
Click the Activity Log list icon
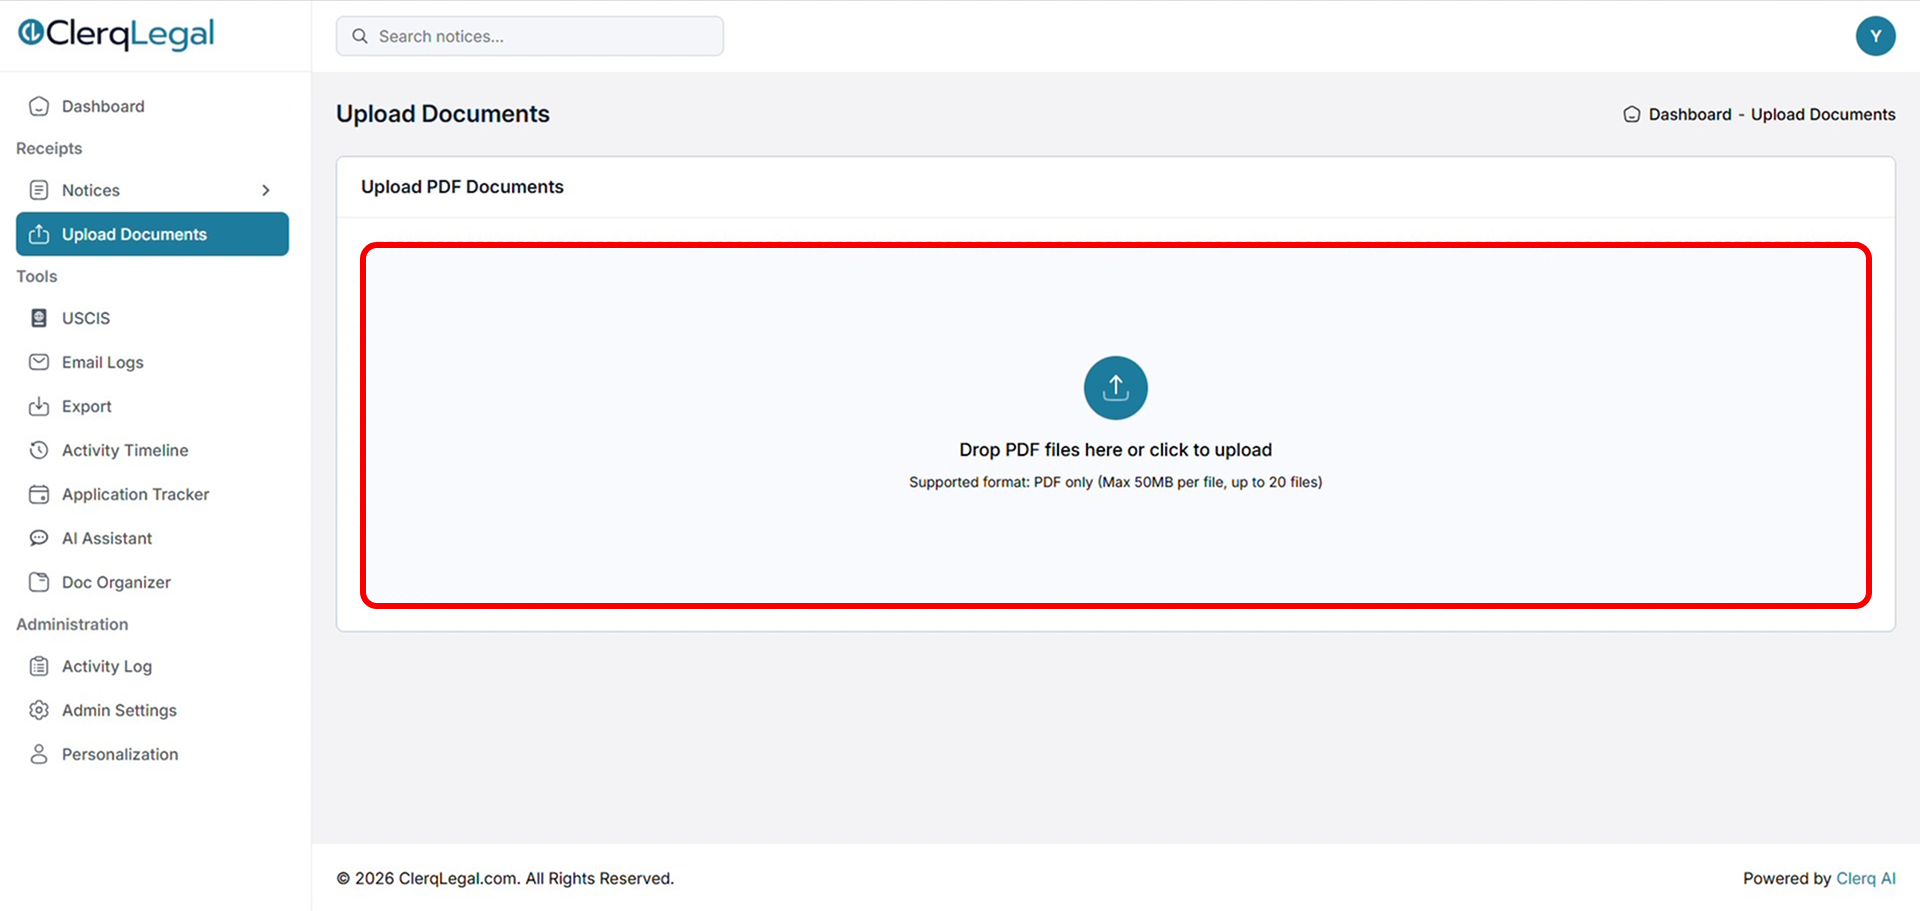tap(39, 666)
